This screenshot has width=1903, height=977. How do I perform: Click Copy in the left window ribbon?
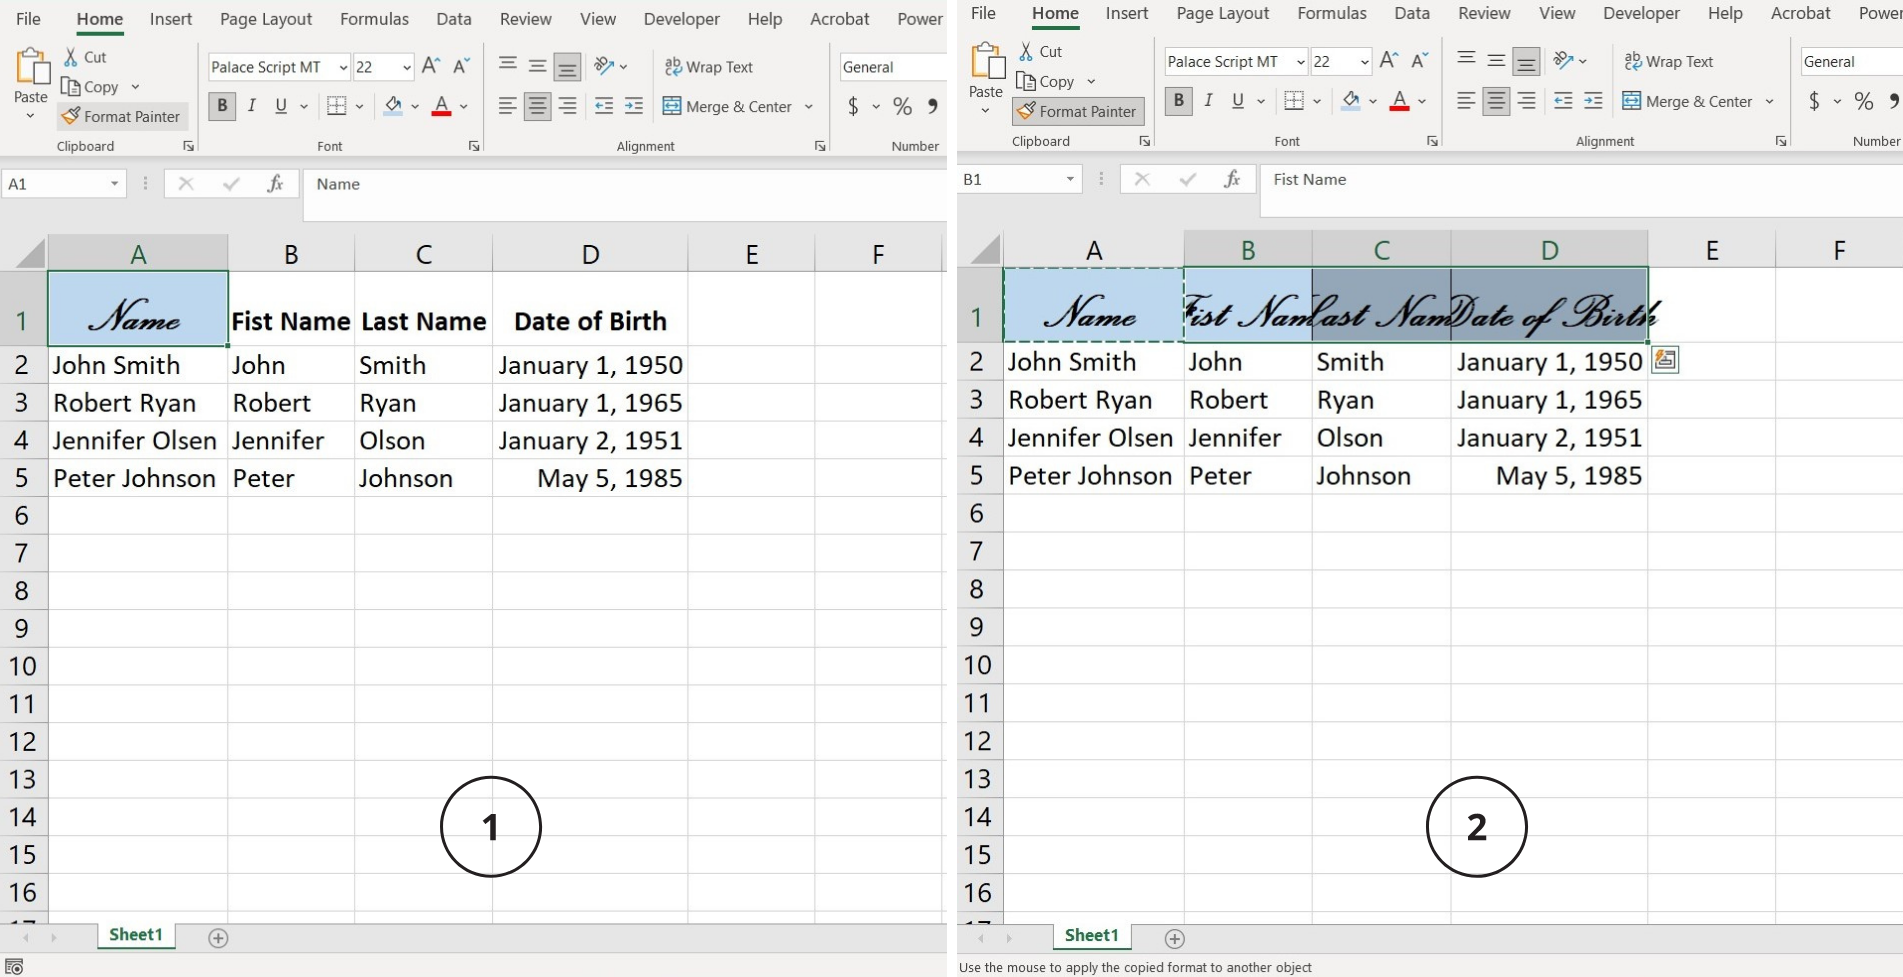pos(90,87)
